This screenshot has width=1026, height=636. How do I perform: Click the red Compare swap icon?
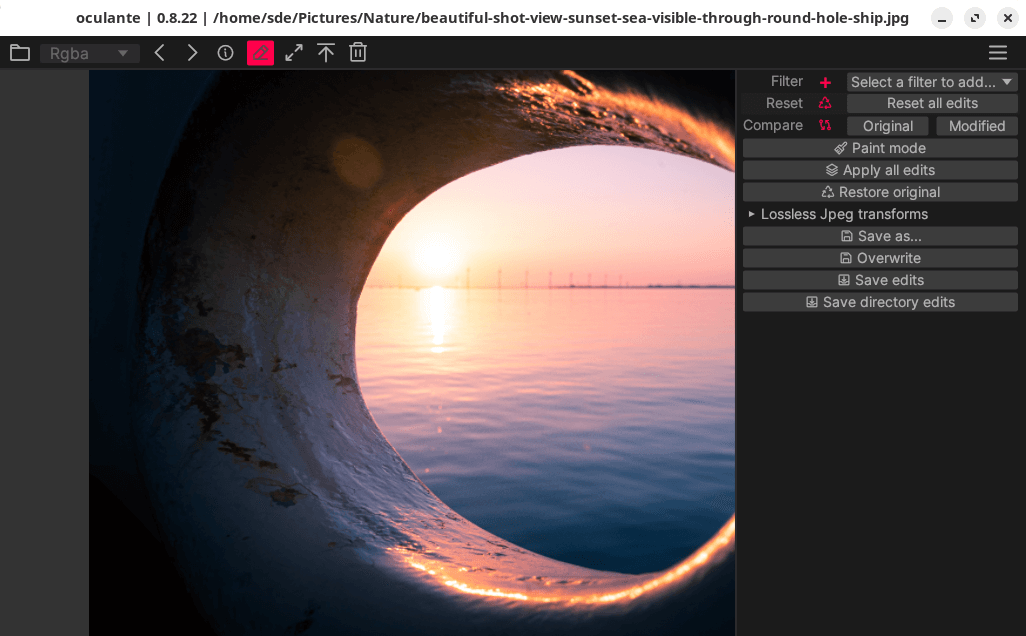click(x=825, y=125)
